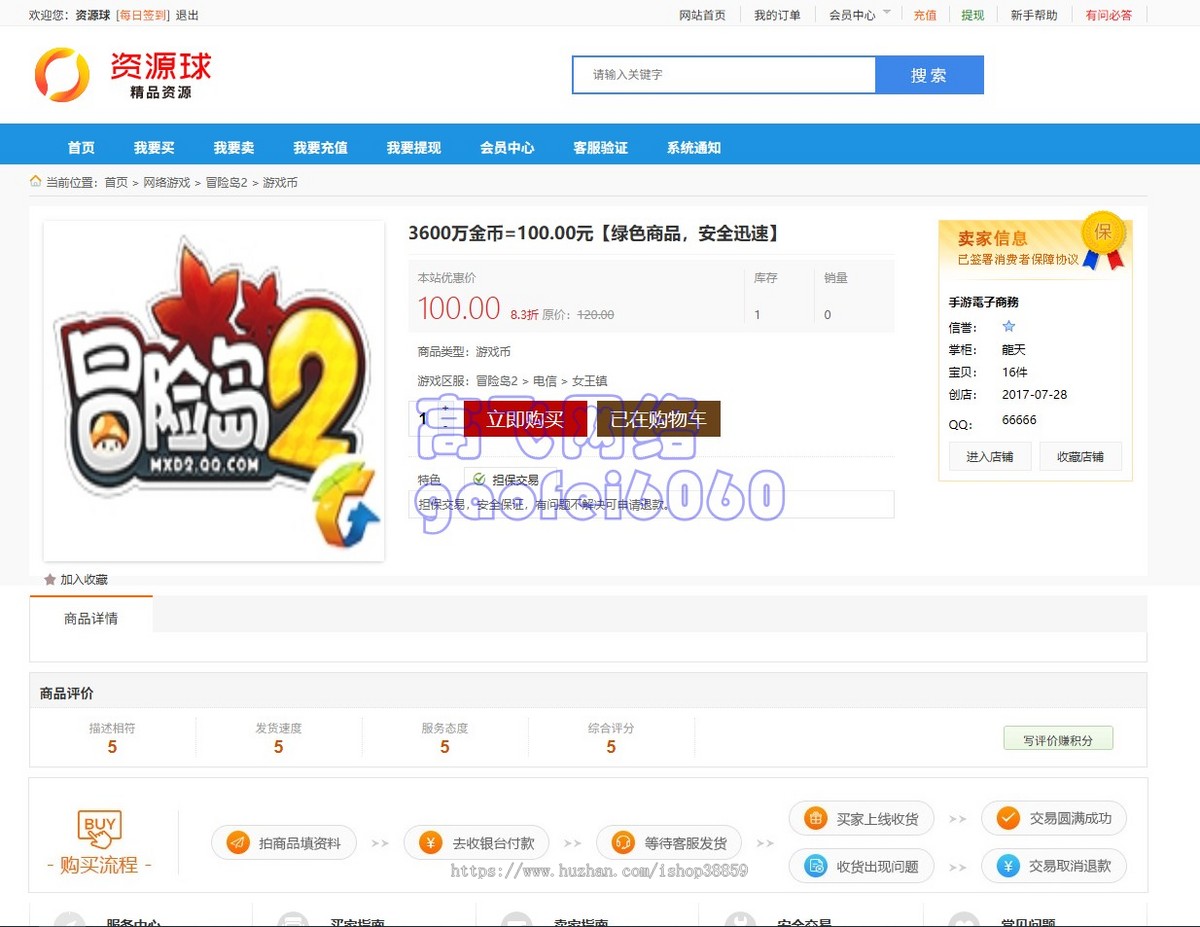Open 我要充值 in the navigation bar
The width and height of the screenshot is (1200, 927).
coord(320,147)
